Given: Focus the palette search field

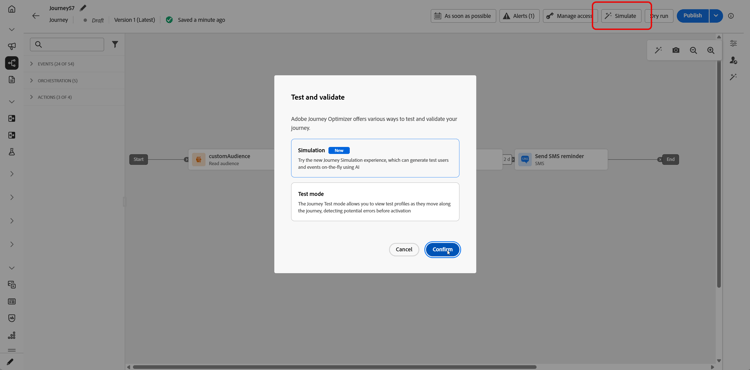Looking at the screenshot, I should click(67, 44).
